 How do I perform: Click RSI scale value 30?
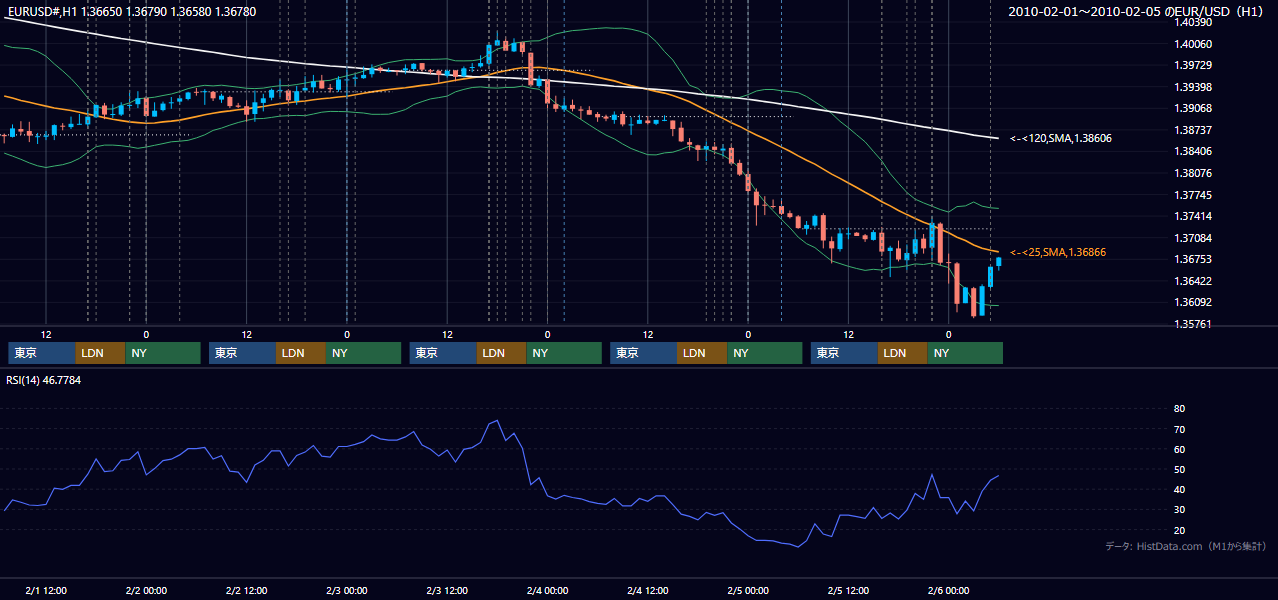point(1179,510)
